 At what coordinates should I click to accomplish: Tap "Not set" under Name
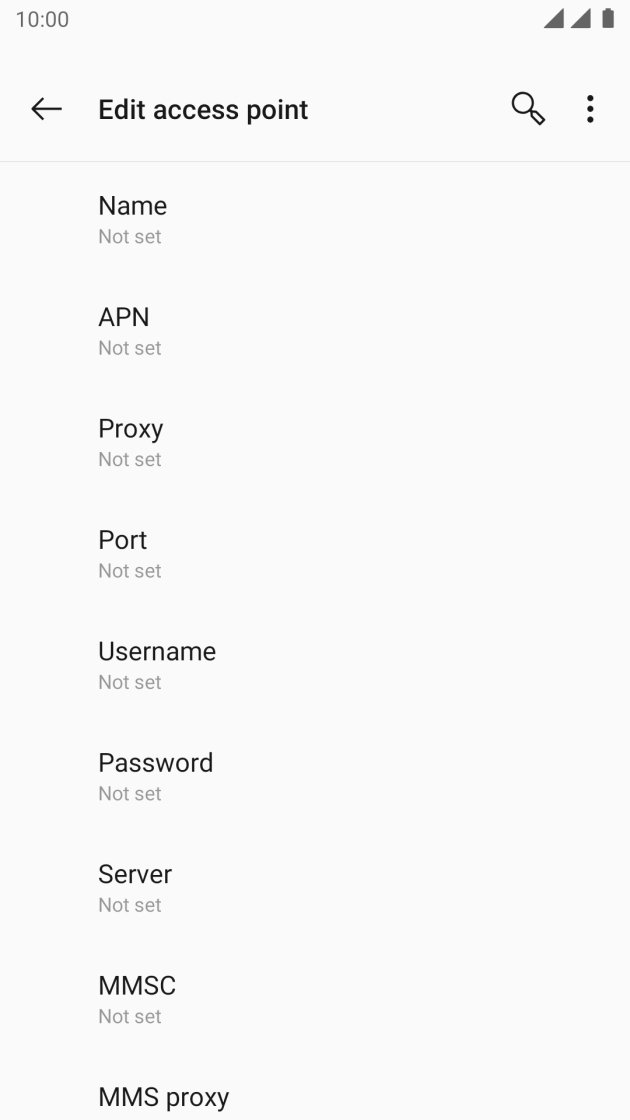coord(129,237)
